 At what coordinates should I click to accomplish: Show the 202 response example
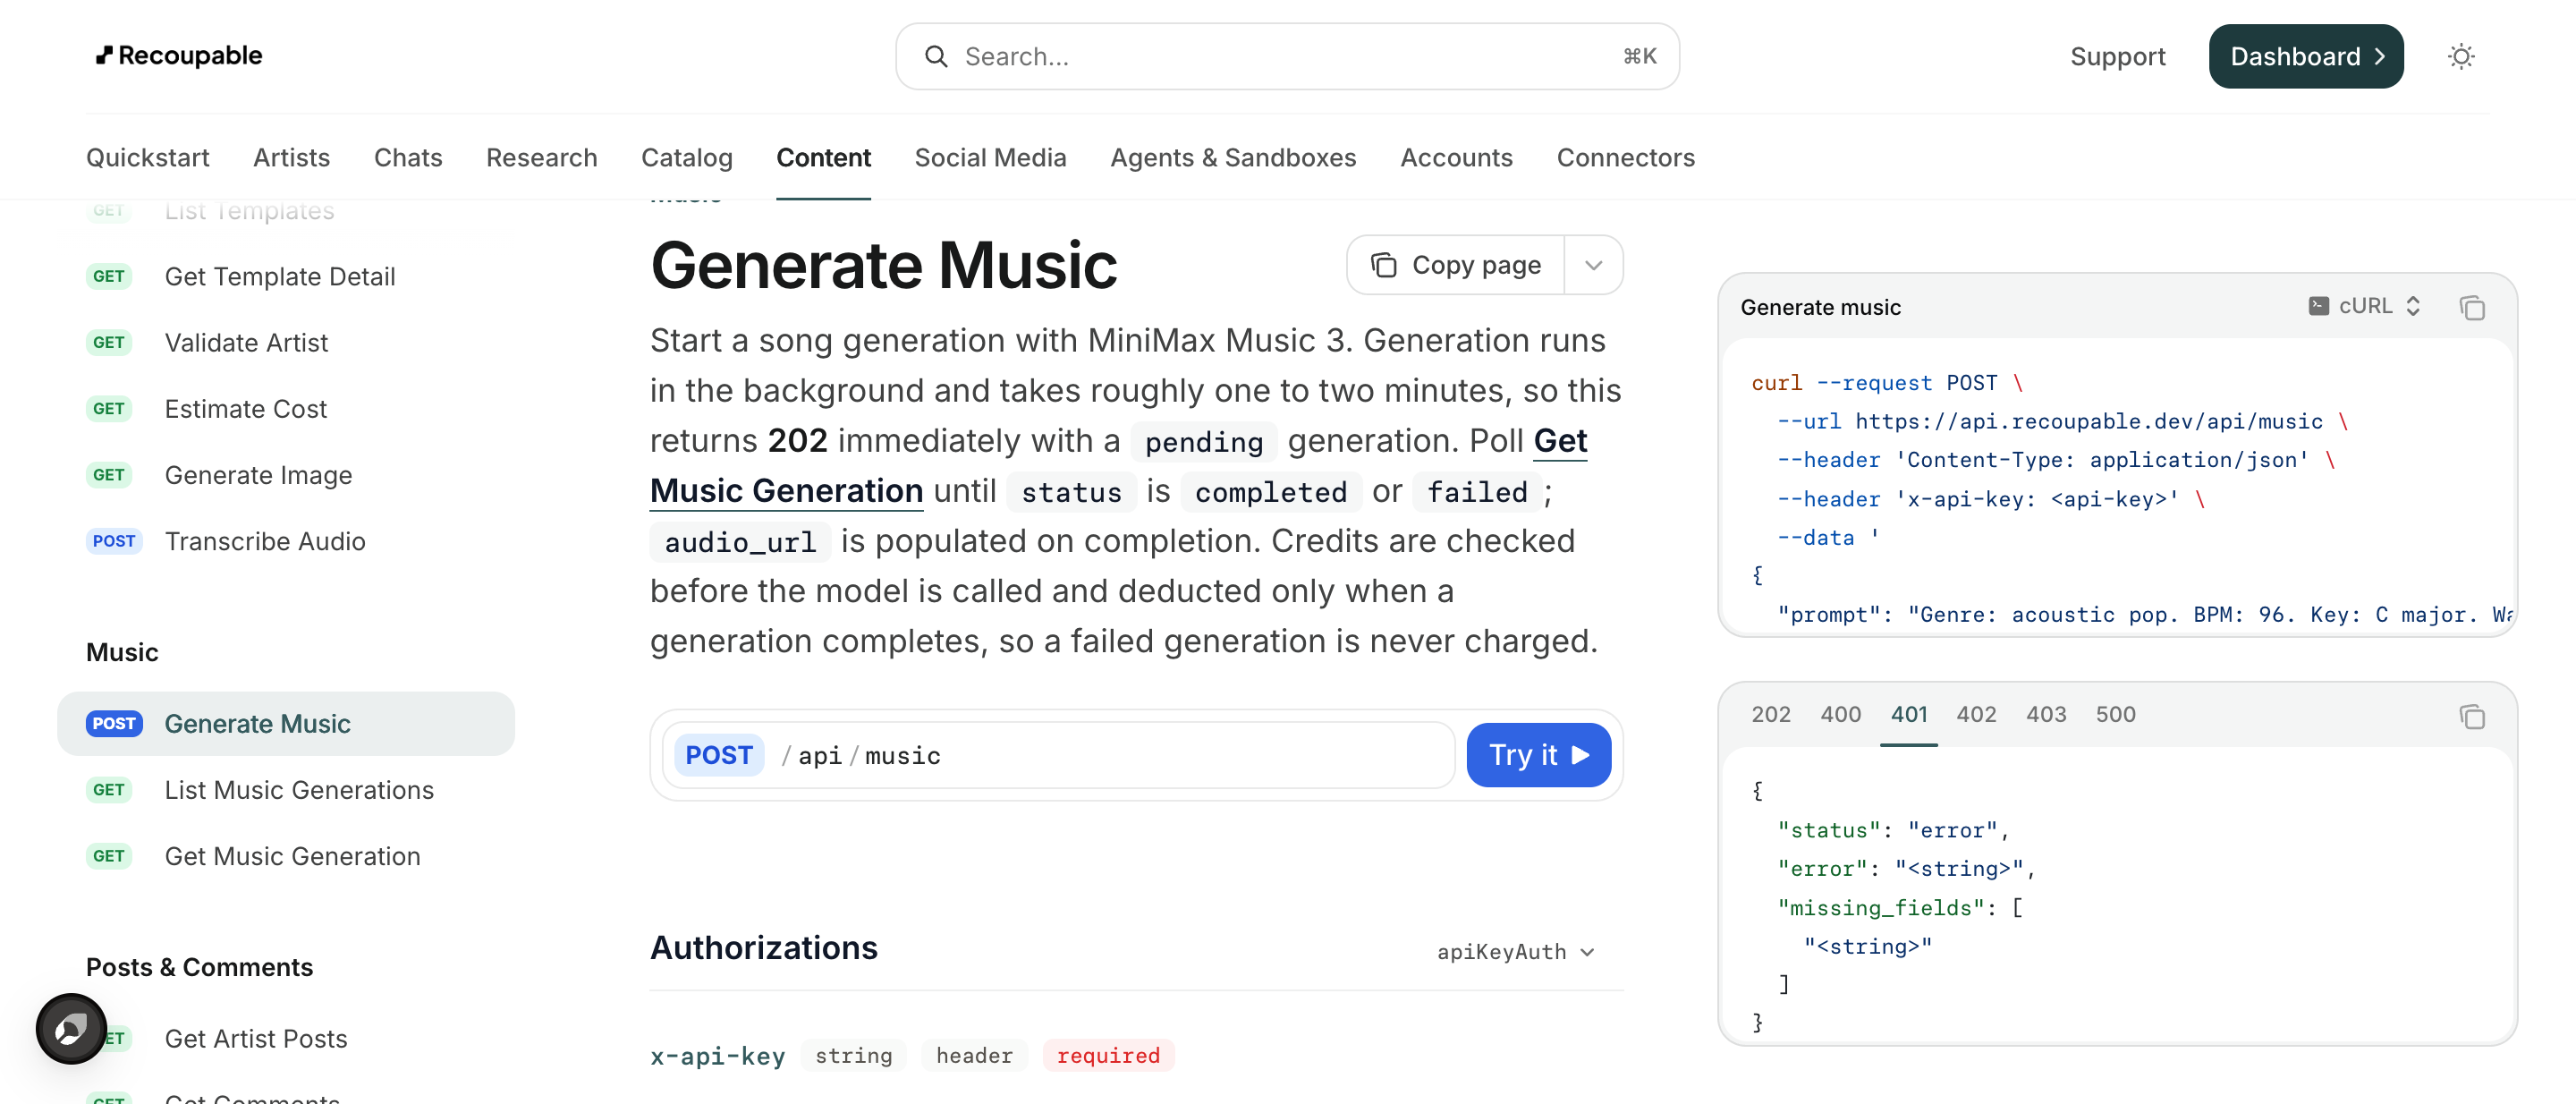click(1771, 715)
